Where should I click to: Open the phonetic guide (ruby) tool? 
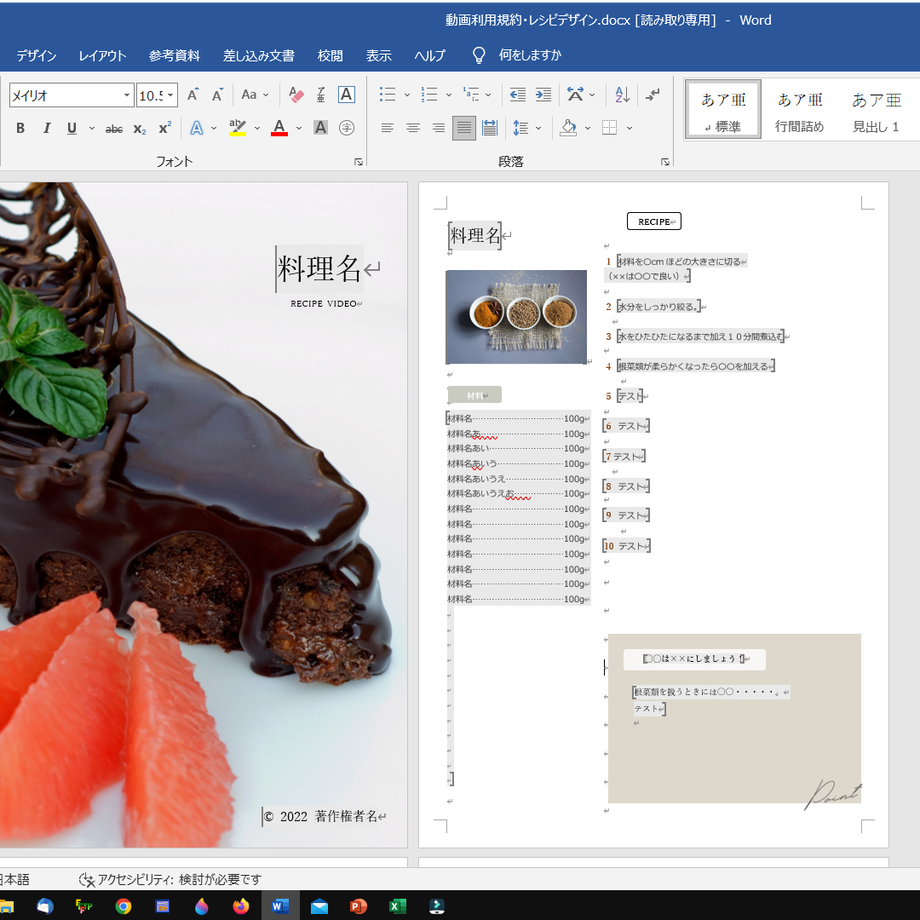(321, 94)
